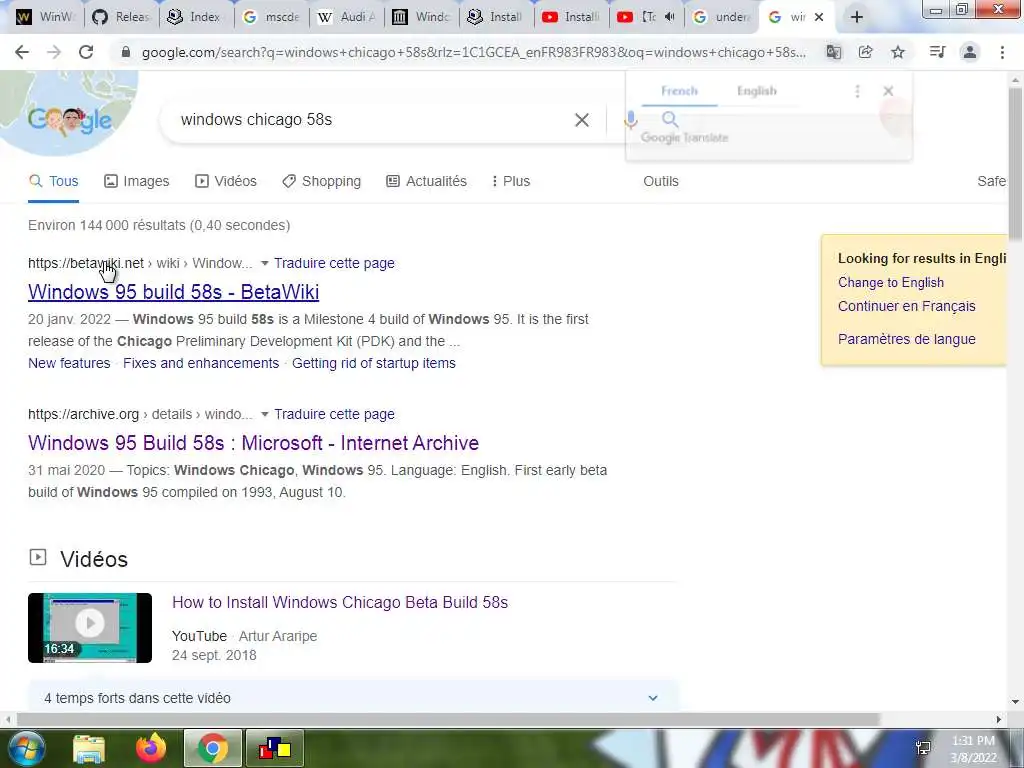Open Chrome's three-dot menu
The image size is (1024, 768).
coord(1002,52)
